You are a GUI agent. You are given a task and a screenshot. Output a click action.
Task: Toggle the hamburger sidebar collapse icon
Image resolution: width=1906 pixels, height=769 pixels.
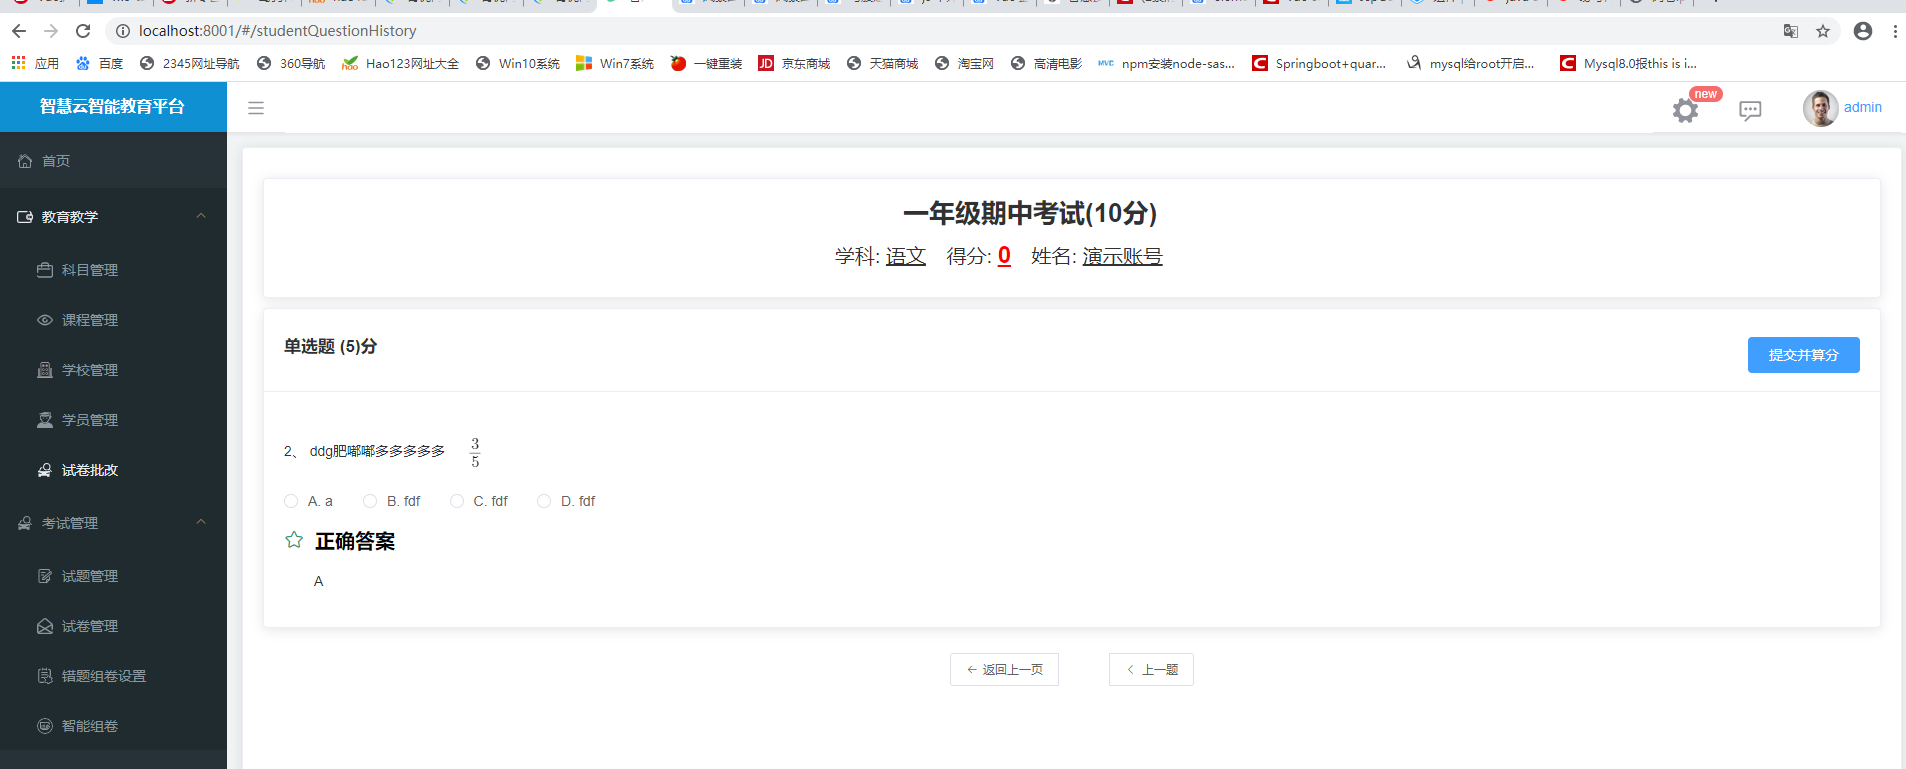(x=256, y=108)
